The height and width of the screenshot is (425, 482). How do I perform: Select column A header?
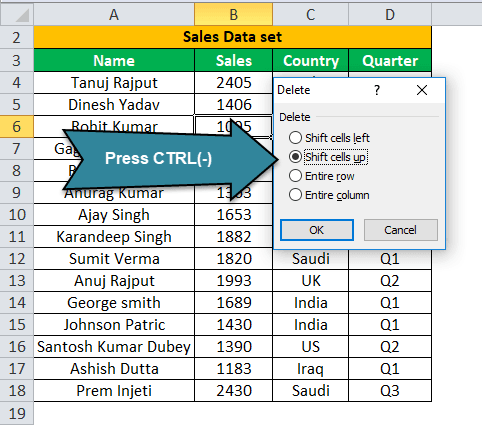[x=114, y=14]
